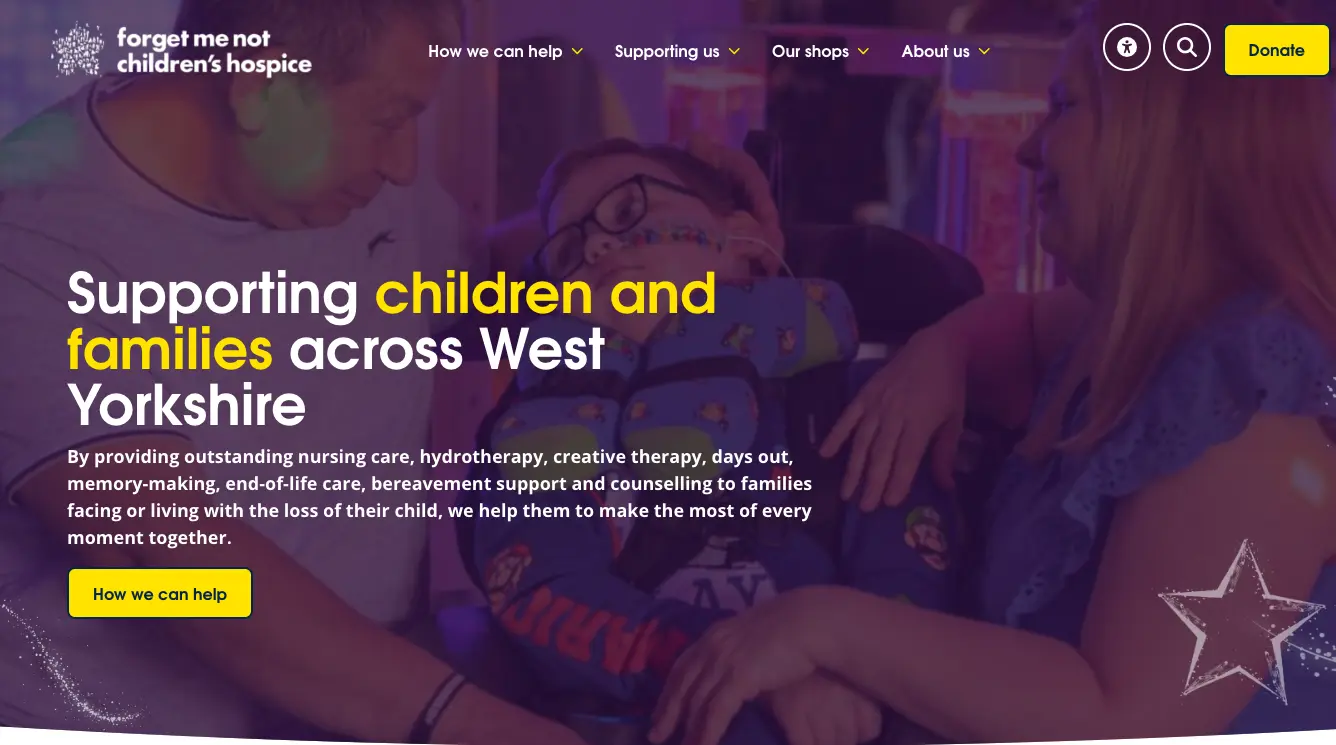Image resolution: width=1336 pixels, height=745 pixels.
Task: Expand the chevron beside How we can help
Action: [x=577, y=52]
